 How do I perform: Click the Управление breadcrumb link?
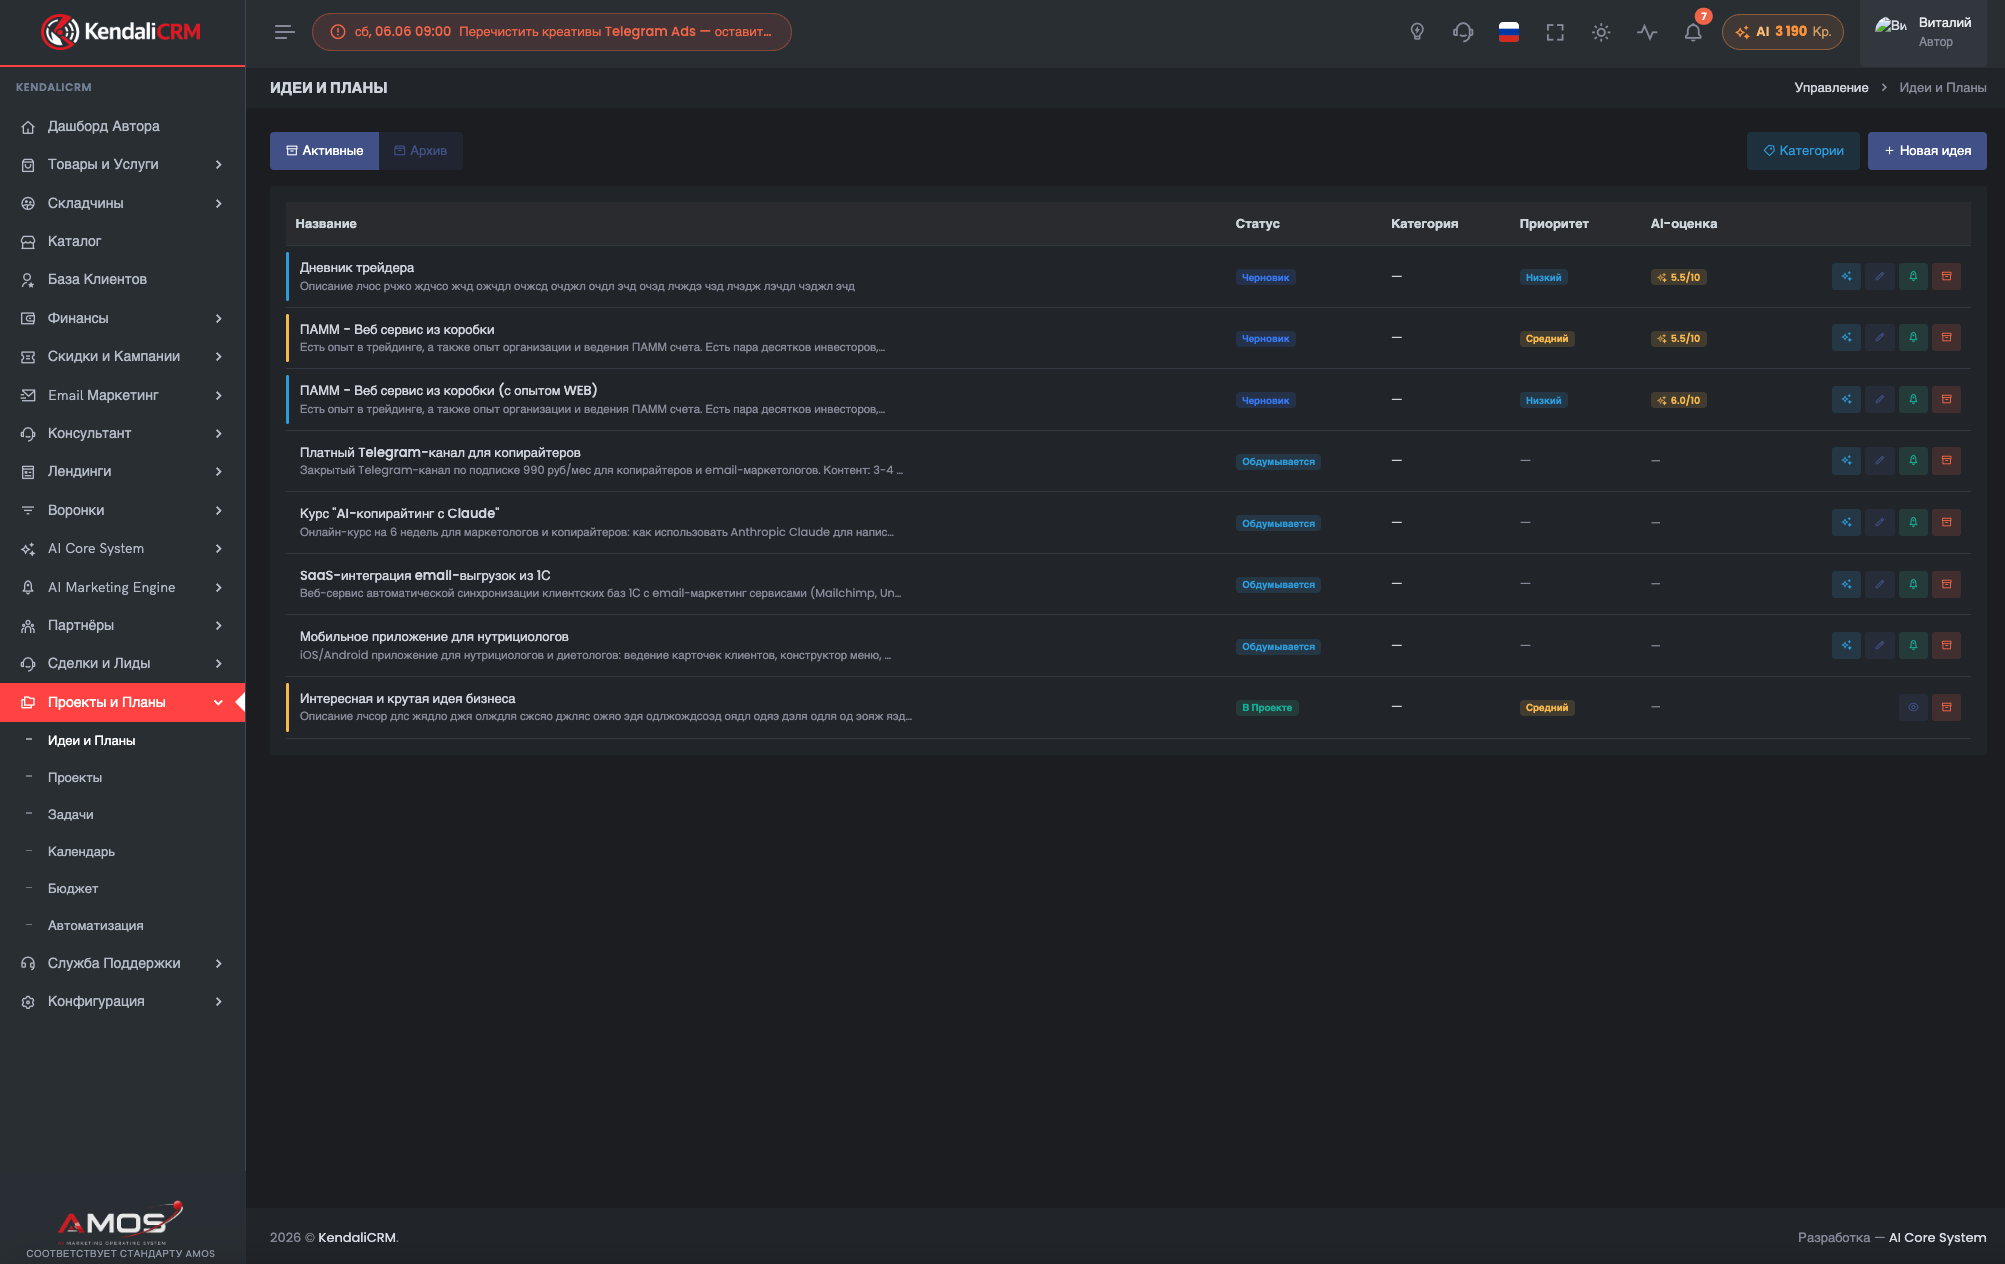pyautogui.click(x=1831, y=88)
